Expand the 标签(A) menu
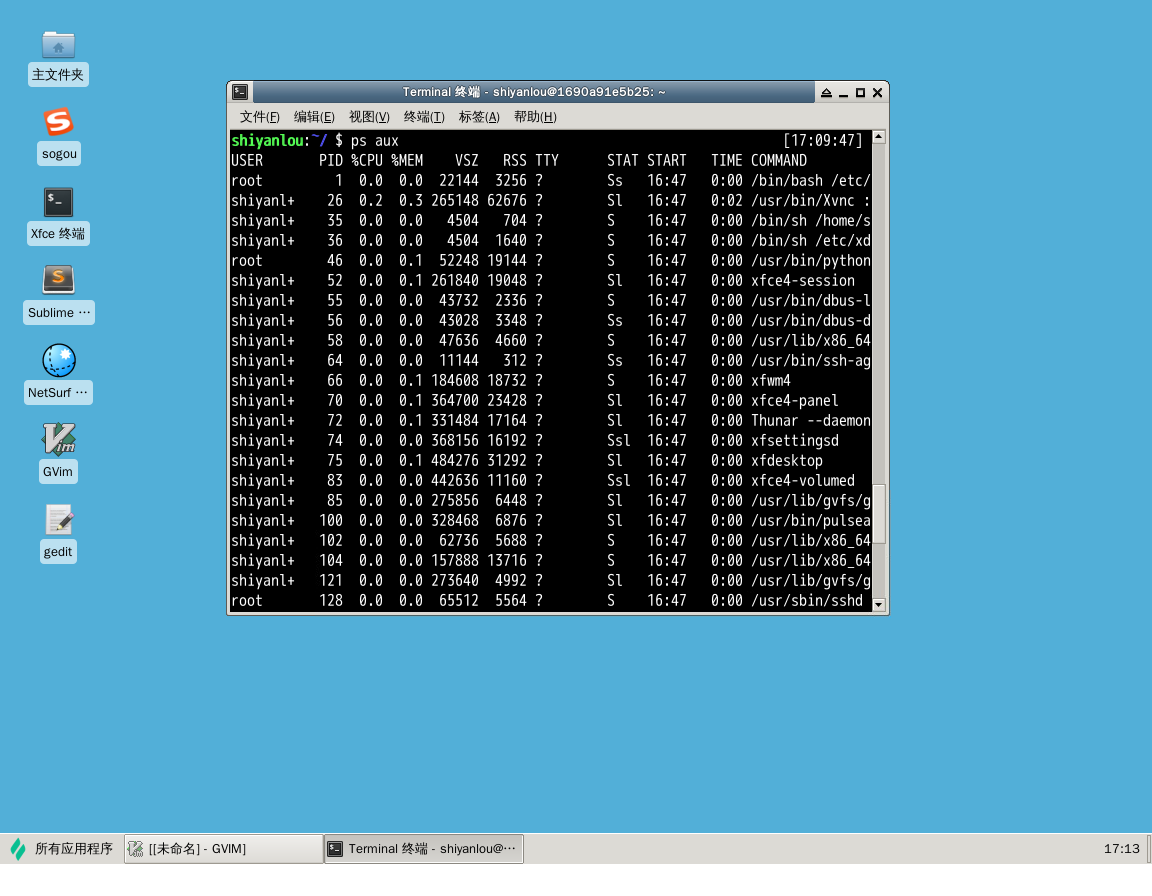The height and width of the screenshot is (896, 1152). (479, 117)
